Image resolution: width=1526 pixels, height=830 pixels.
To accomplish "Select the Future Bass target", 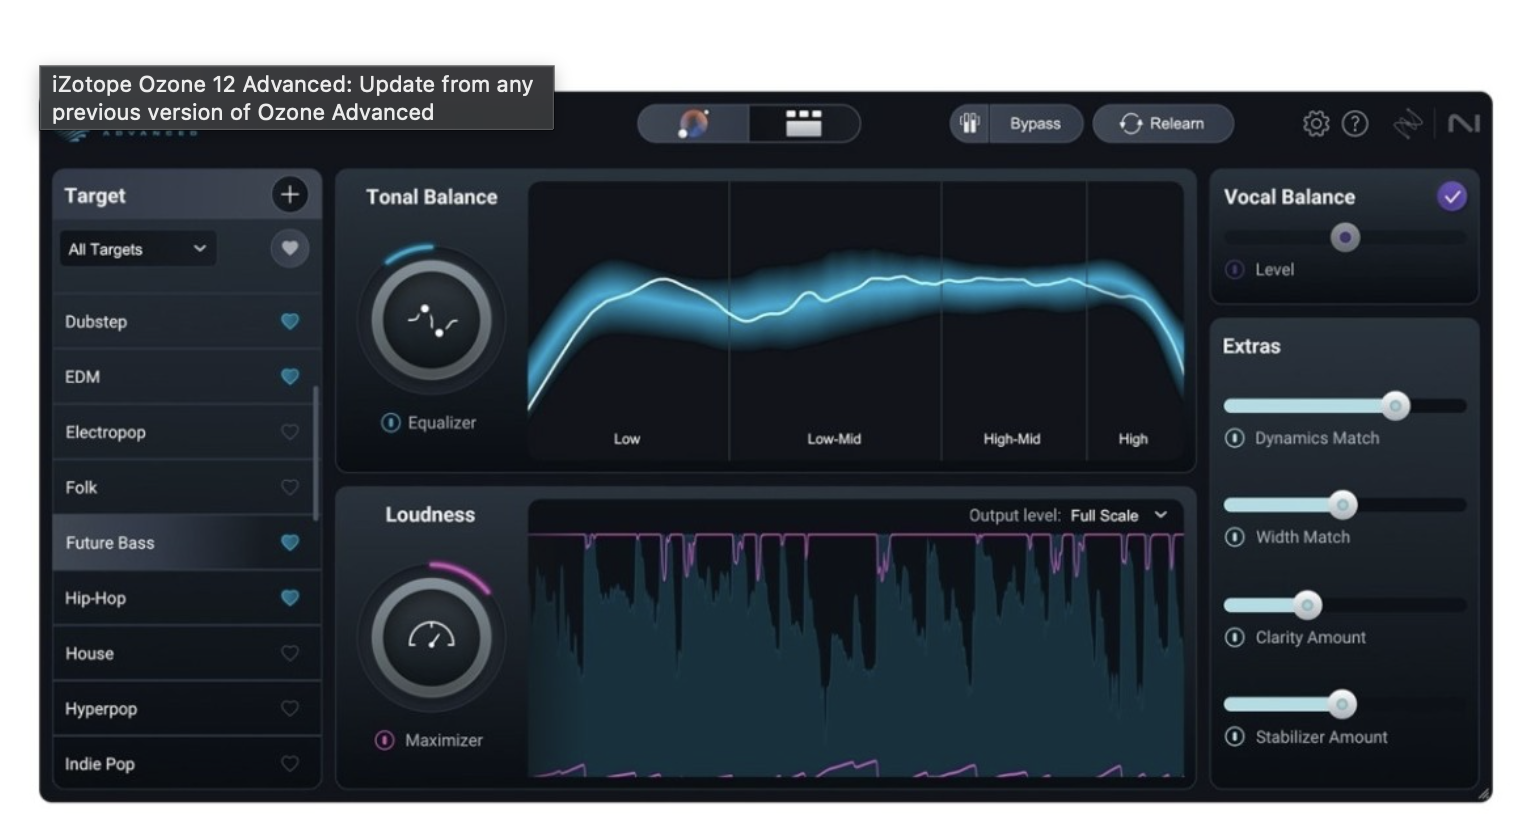I will (186, 543).
